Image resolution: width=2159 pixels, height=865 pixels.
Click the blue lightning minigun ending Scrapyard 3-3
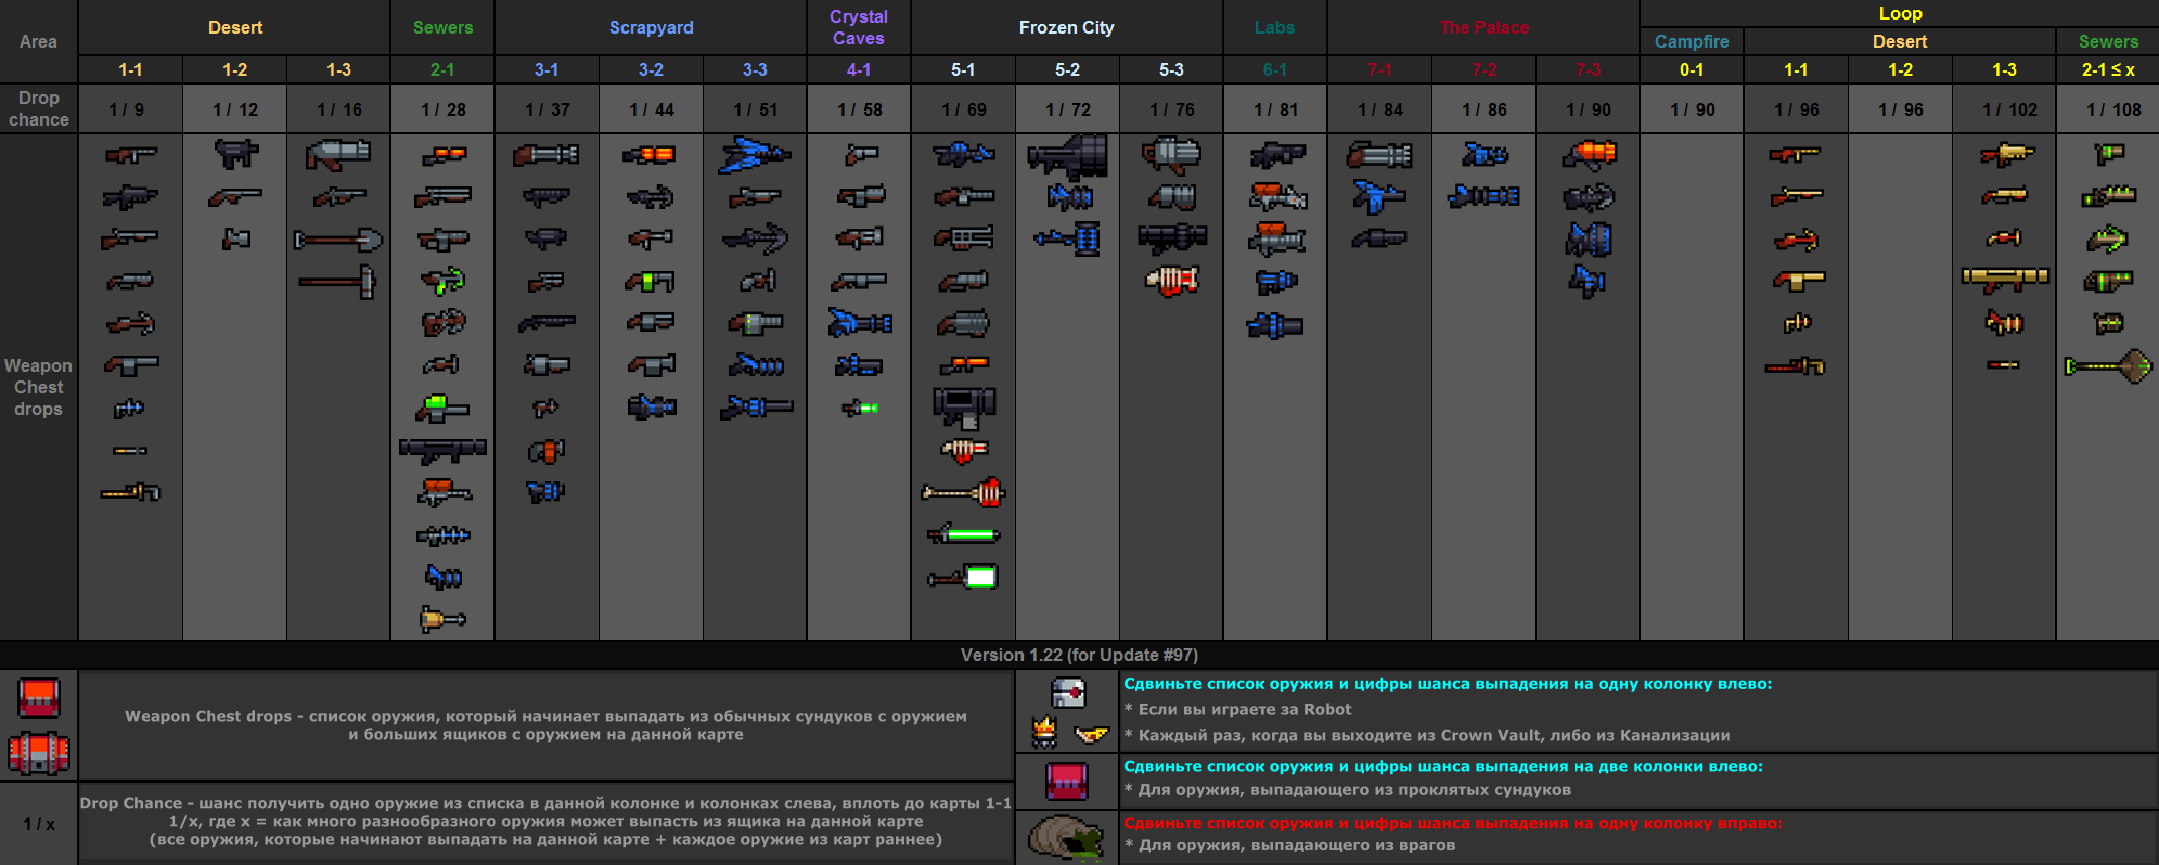tap(755, 408)
